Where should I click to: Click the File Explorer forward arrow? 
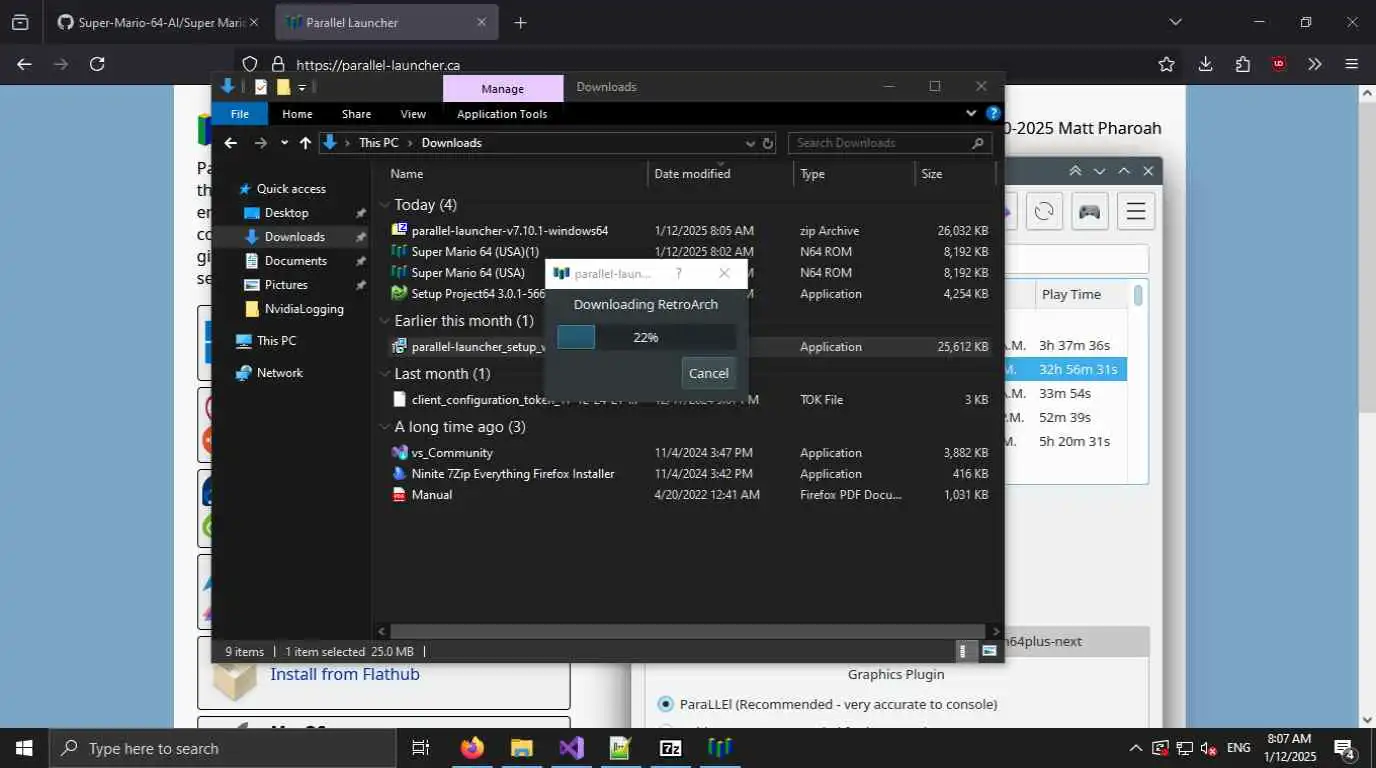click(x=261, y=143)
